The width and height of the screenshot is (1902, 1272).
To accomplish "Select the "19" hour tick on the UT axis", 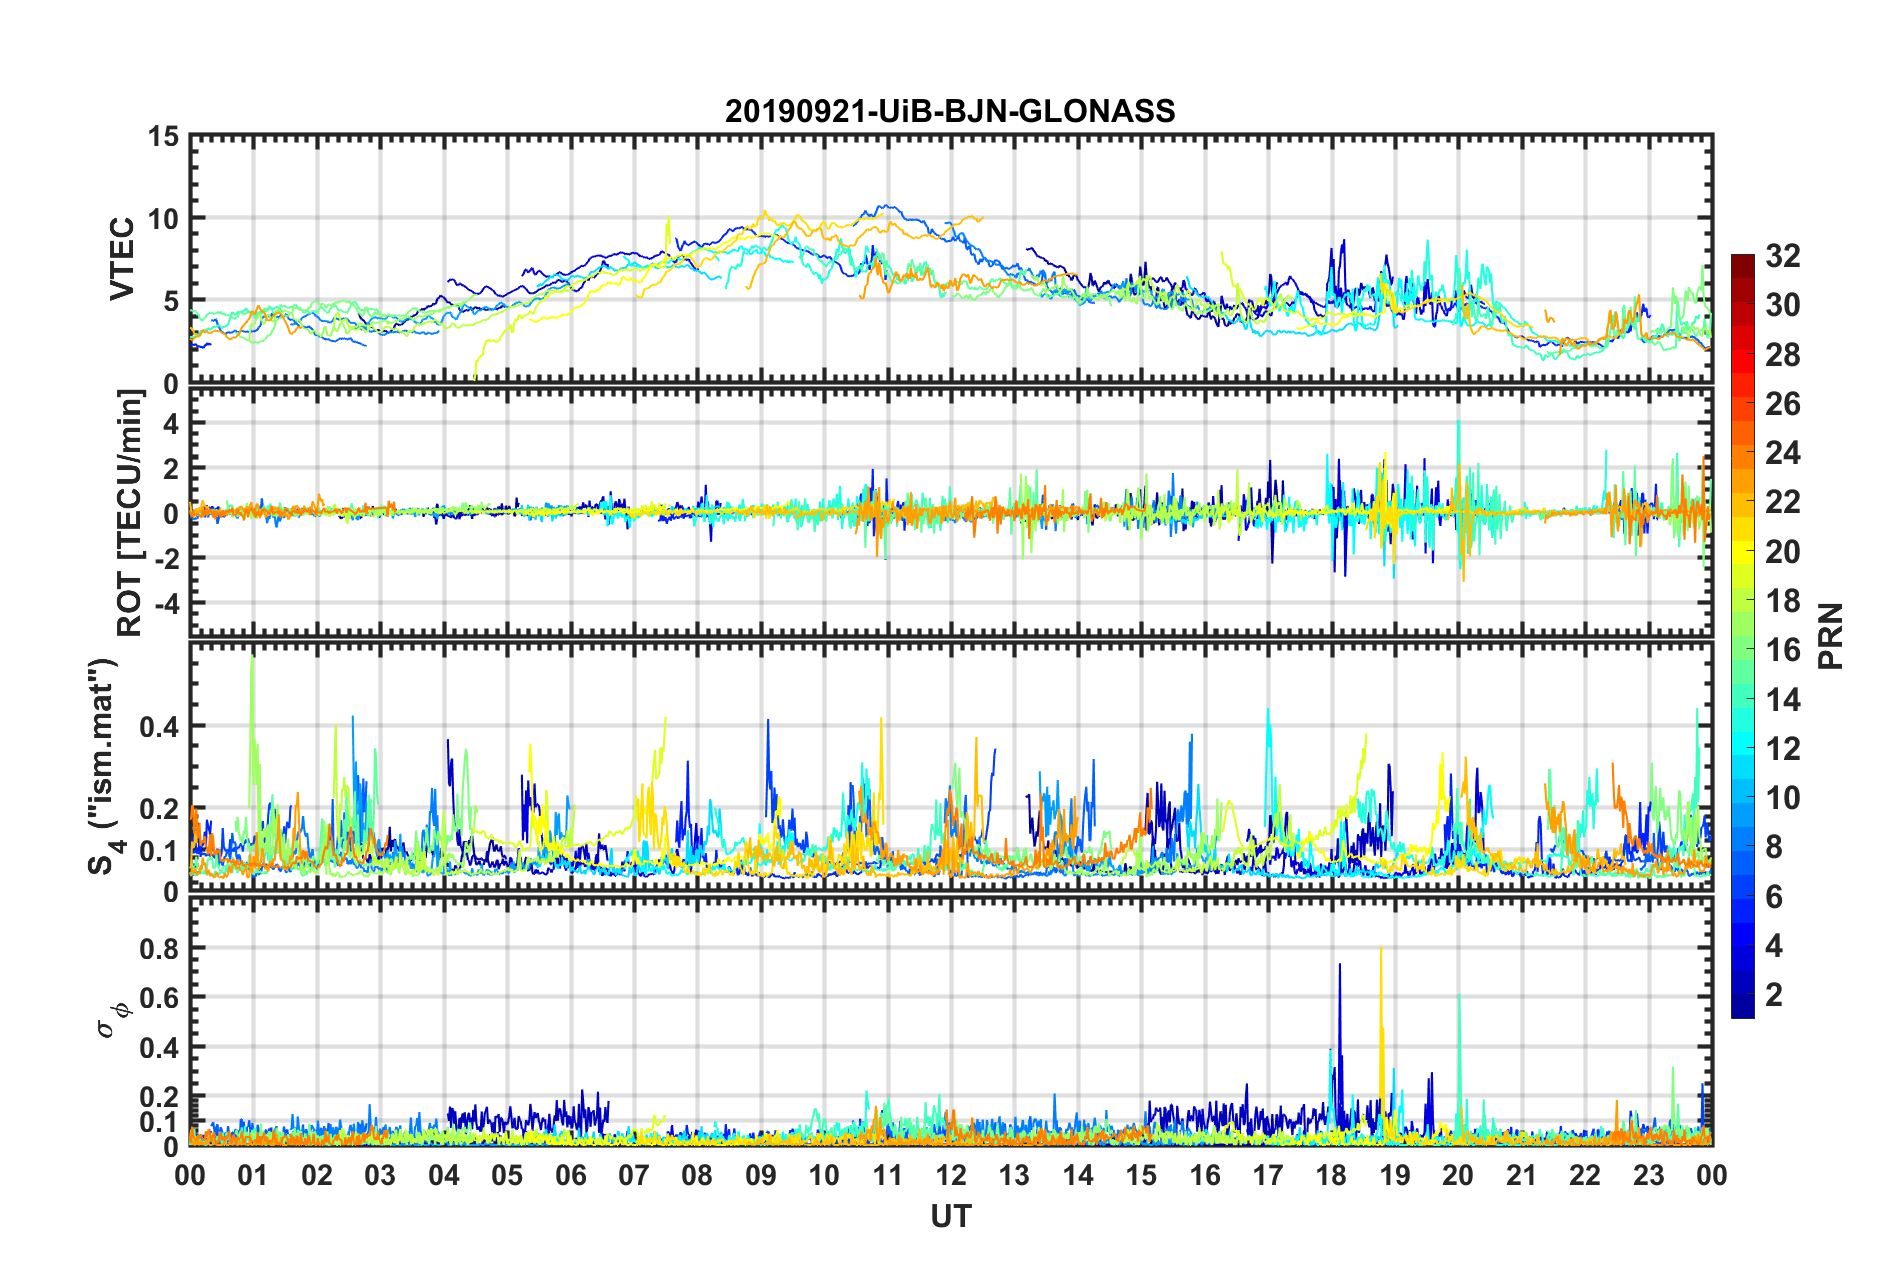I will 1395,1175.
